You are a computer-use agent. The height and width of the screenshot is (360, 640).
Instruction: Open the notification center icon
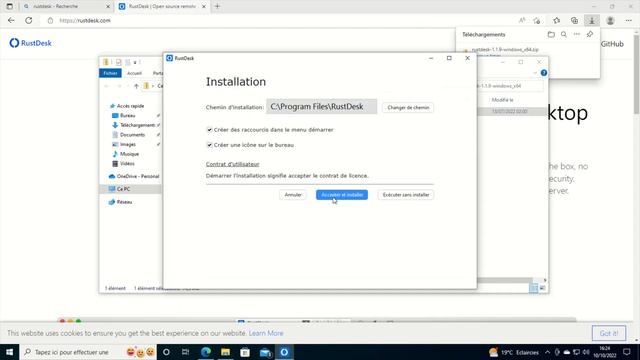click(627, 352)
